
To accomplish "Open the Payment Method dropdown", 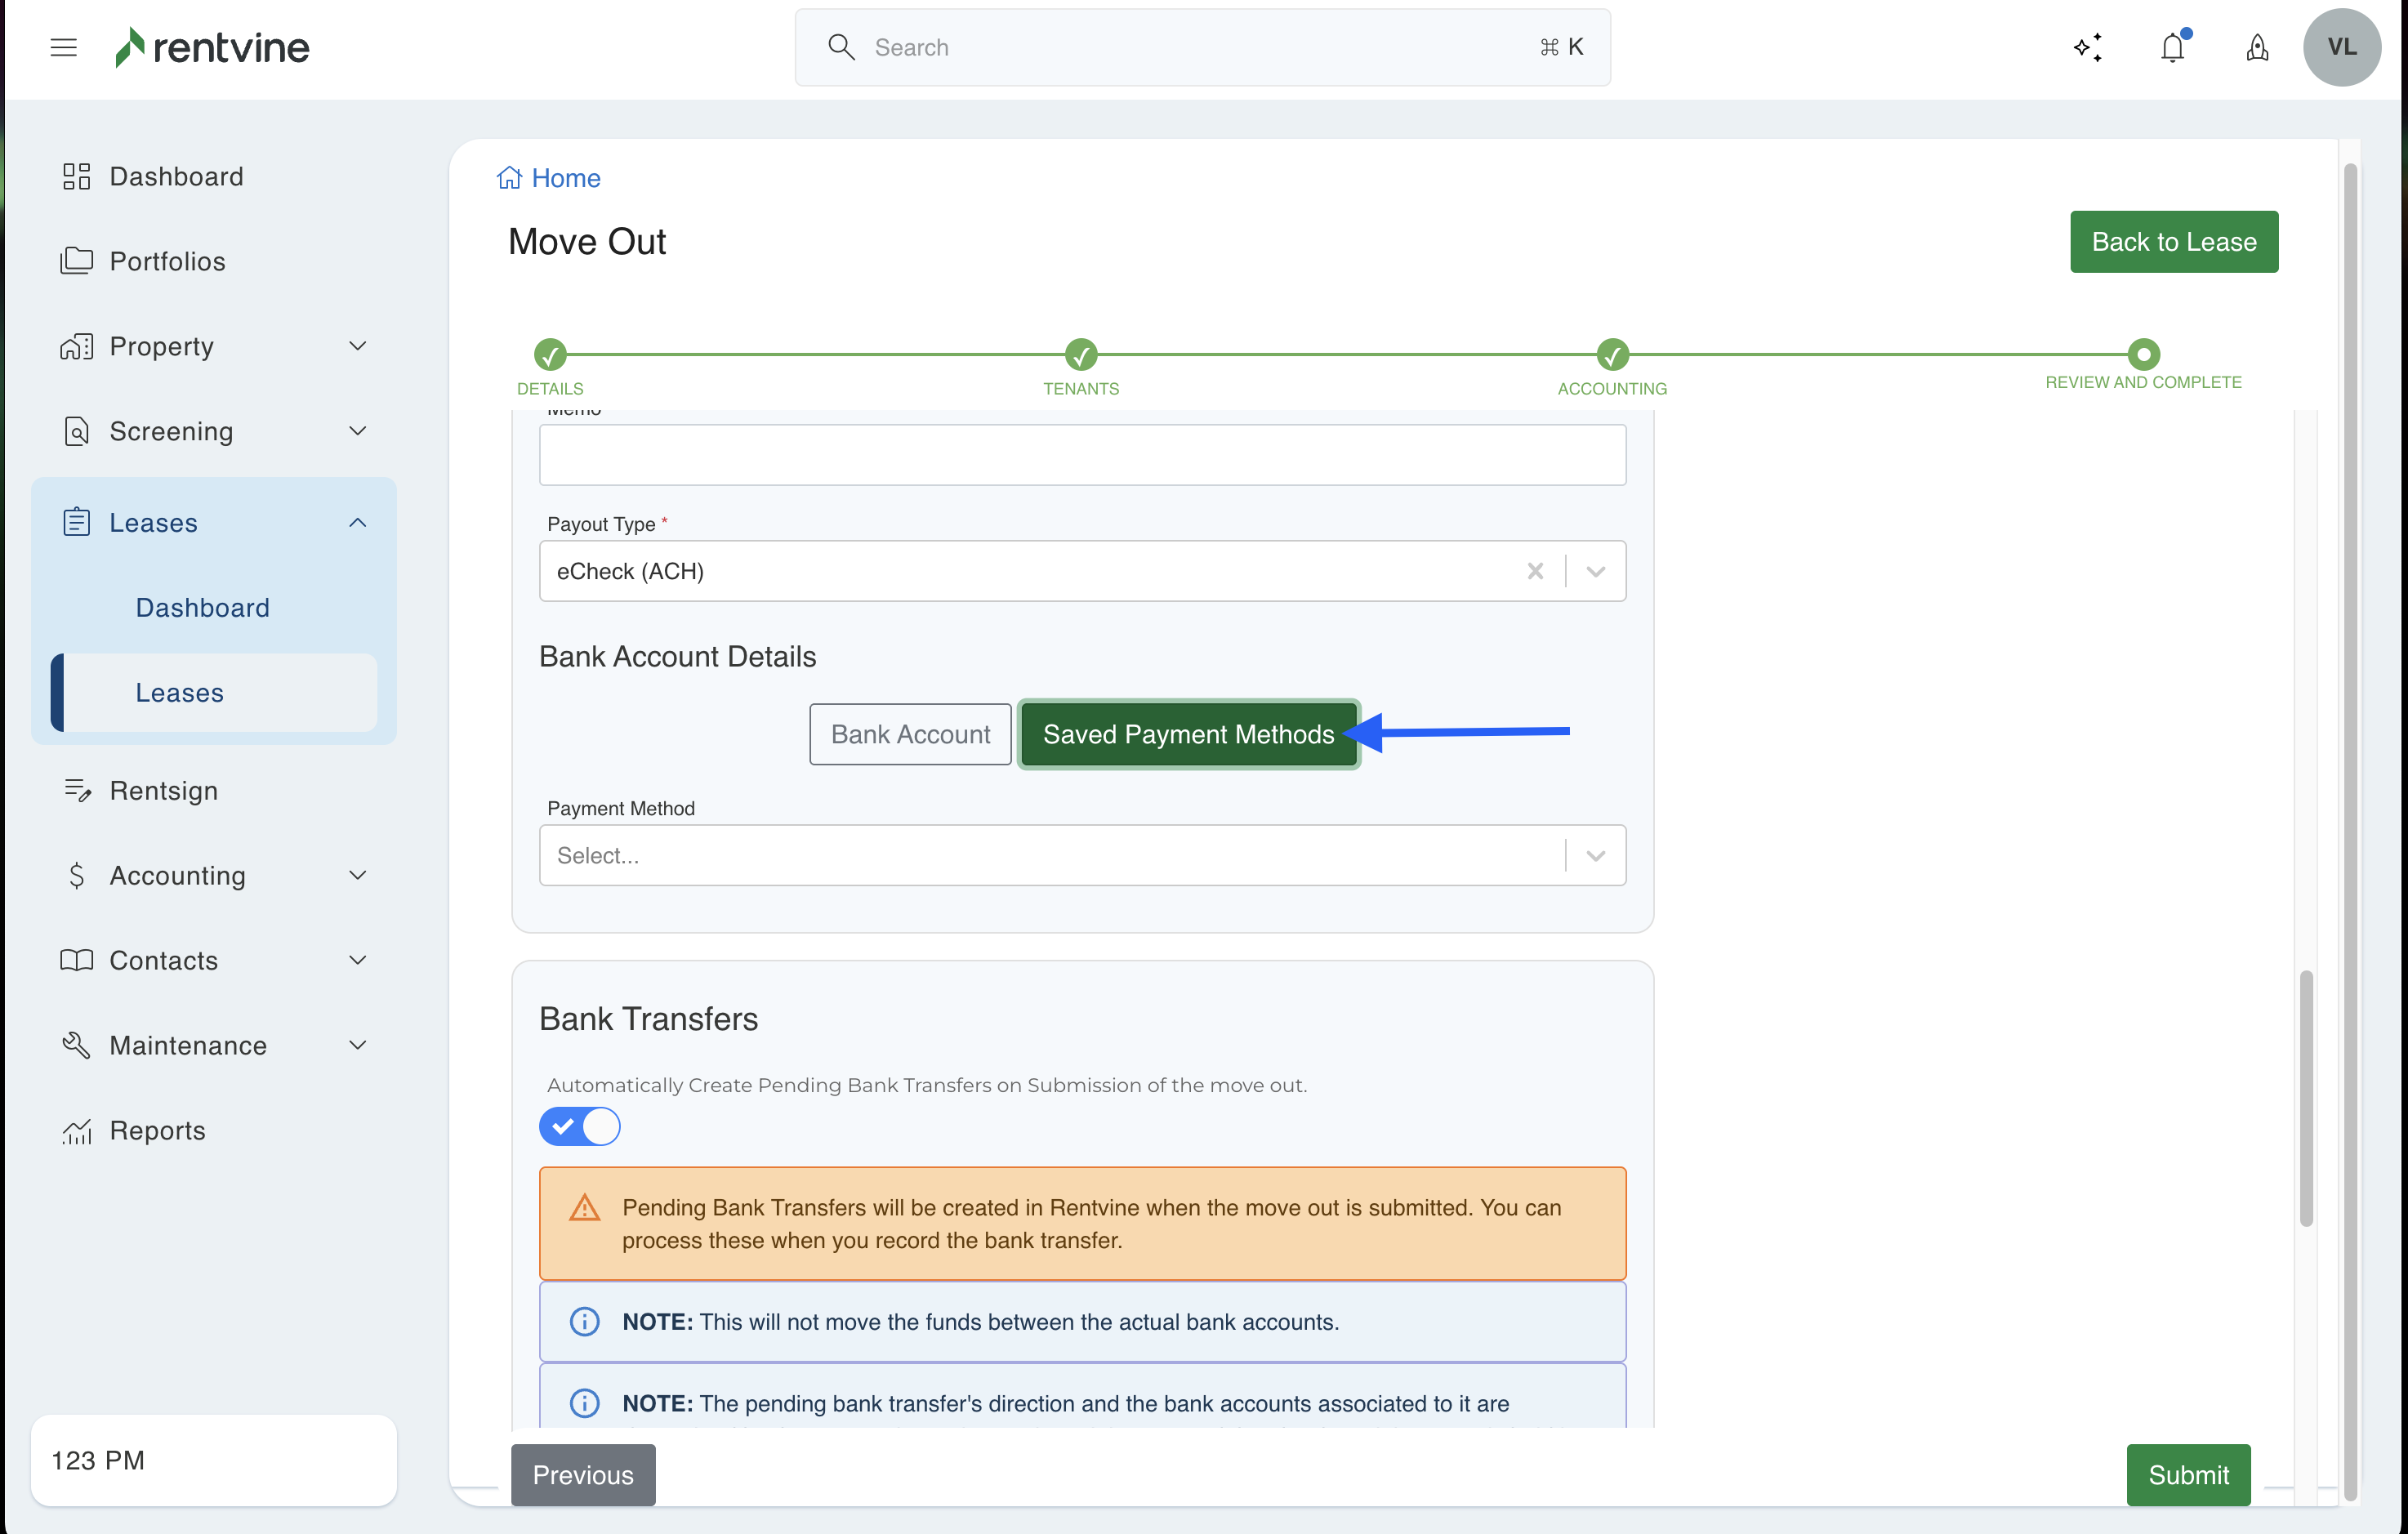I will 1082,855.
